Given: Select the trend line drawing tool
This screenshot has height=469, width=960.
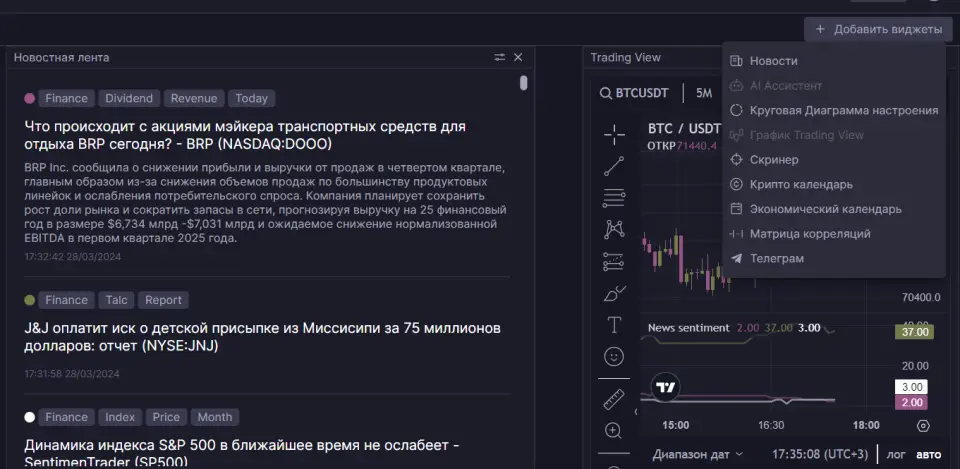Looking at the screenshot, I should (x=614, y=166).
